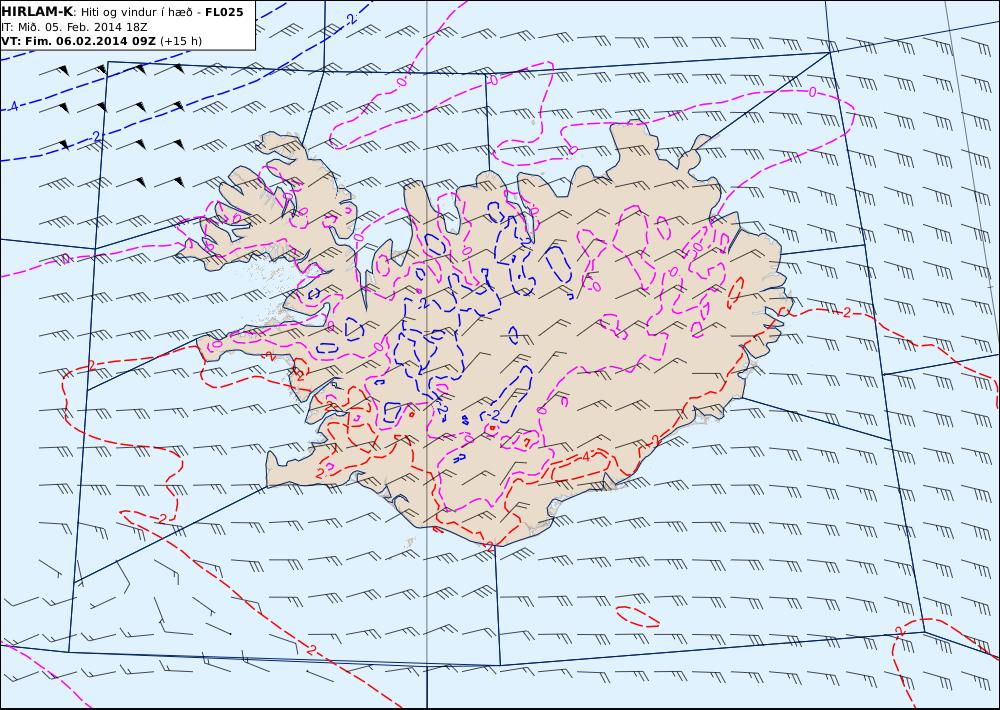Click the 'IT: Mið. 05. Feb. 2014 18Z' line
Viewport: 1000px width, 710px height.
tap(74, 27)
